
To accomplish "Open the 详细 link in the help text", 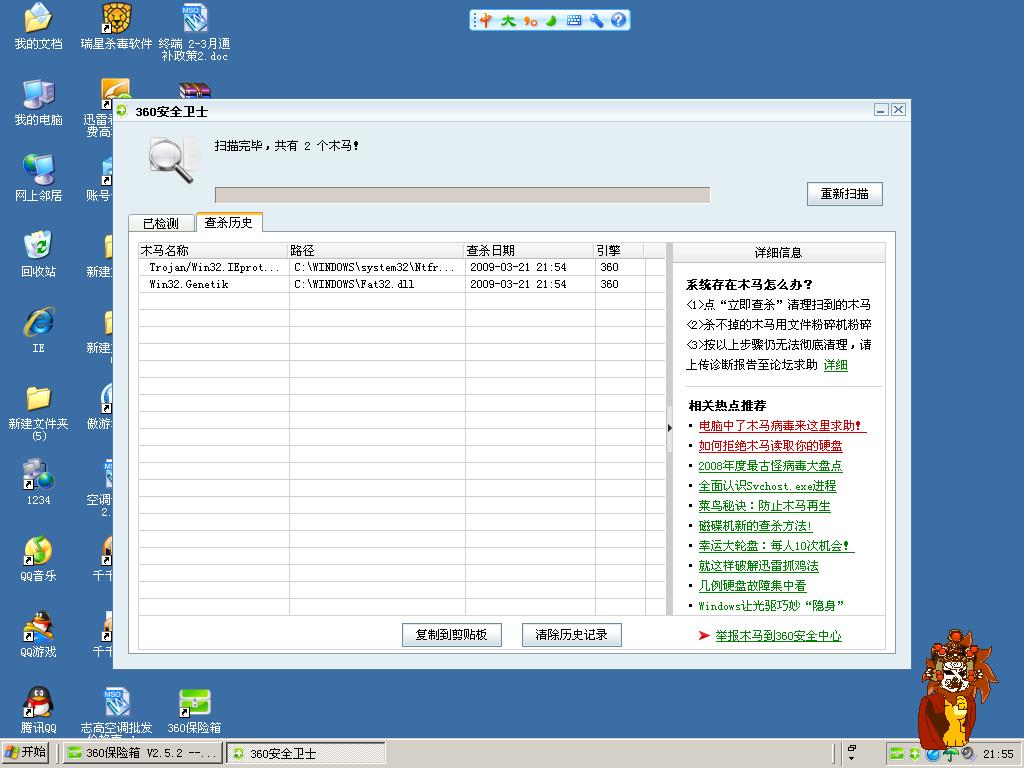I will (x=836, y=365).
